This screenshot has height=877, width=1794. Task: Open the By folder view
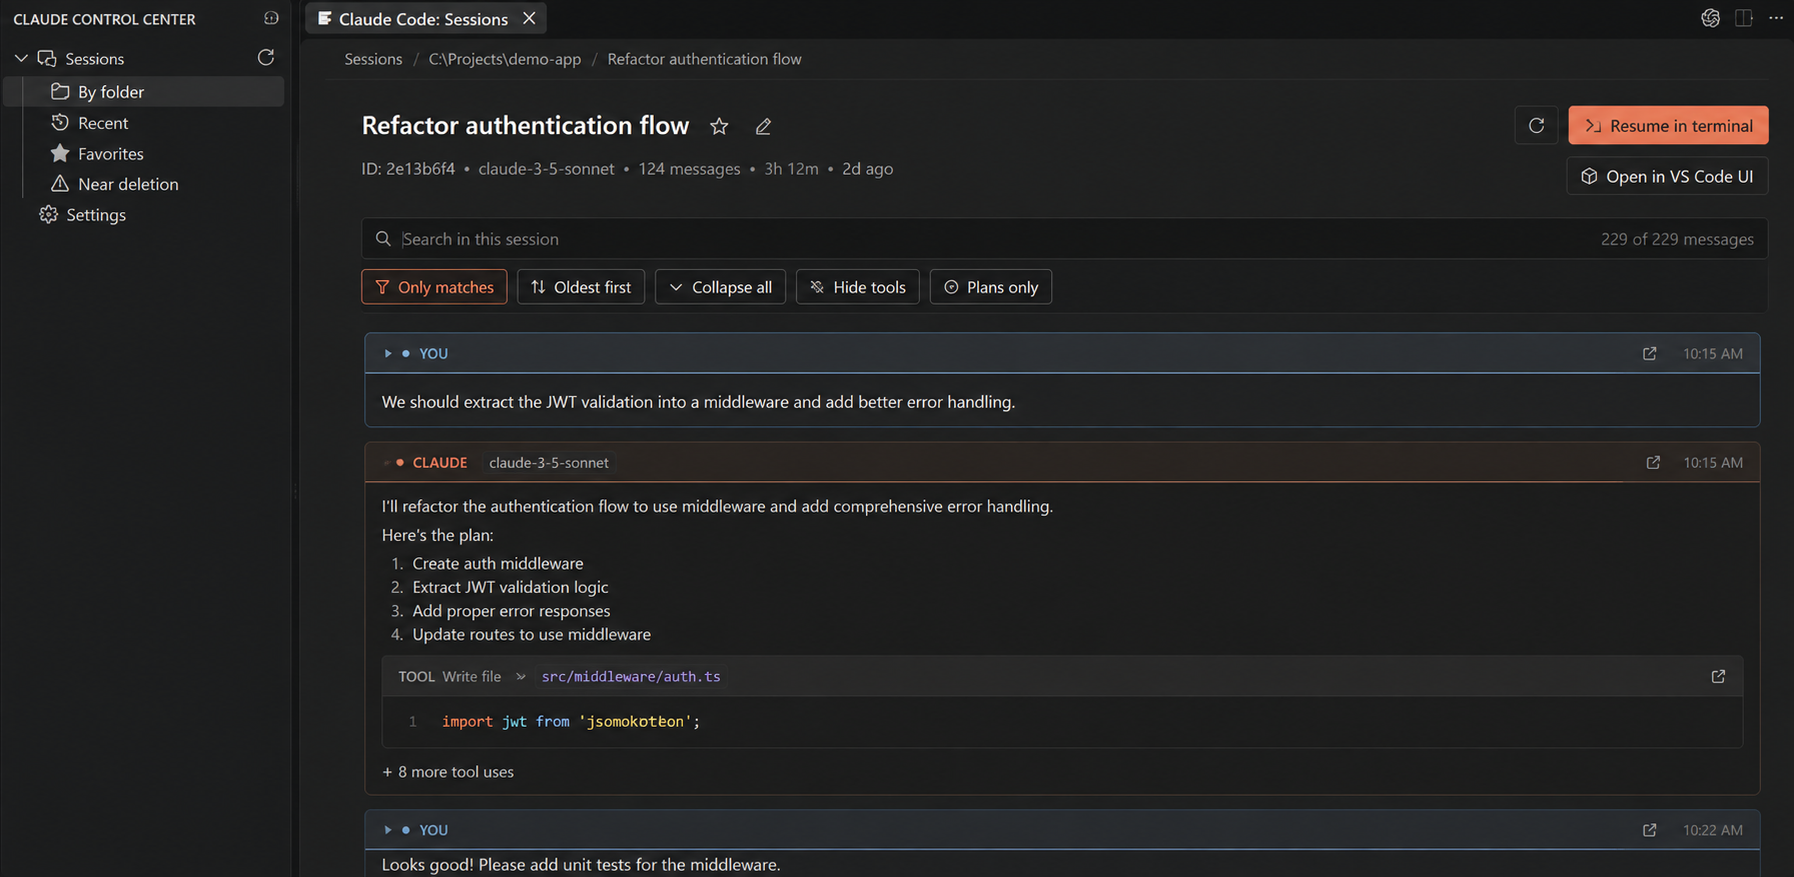(144, 92)
